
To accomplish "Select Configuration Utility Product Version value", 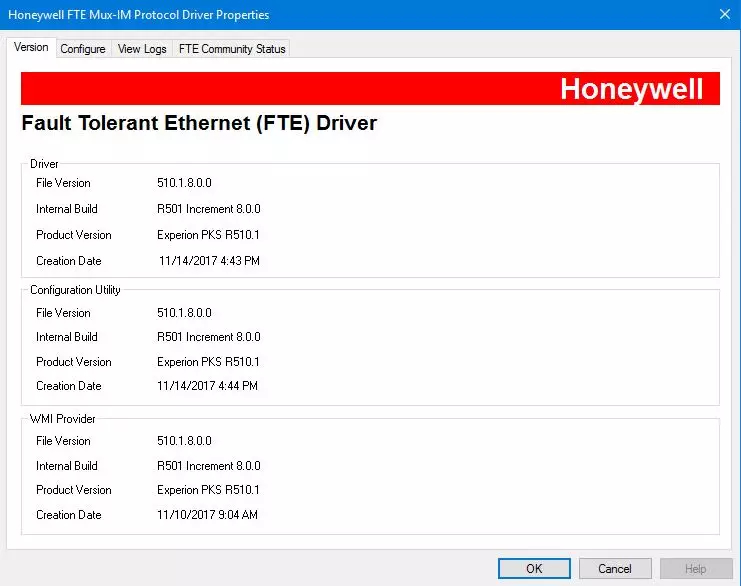I will click(x=208, y=362).
